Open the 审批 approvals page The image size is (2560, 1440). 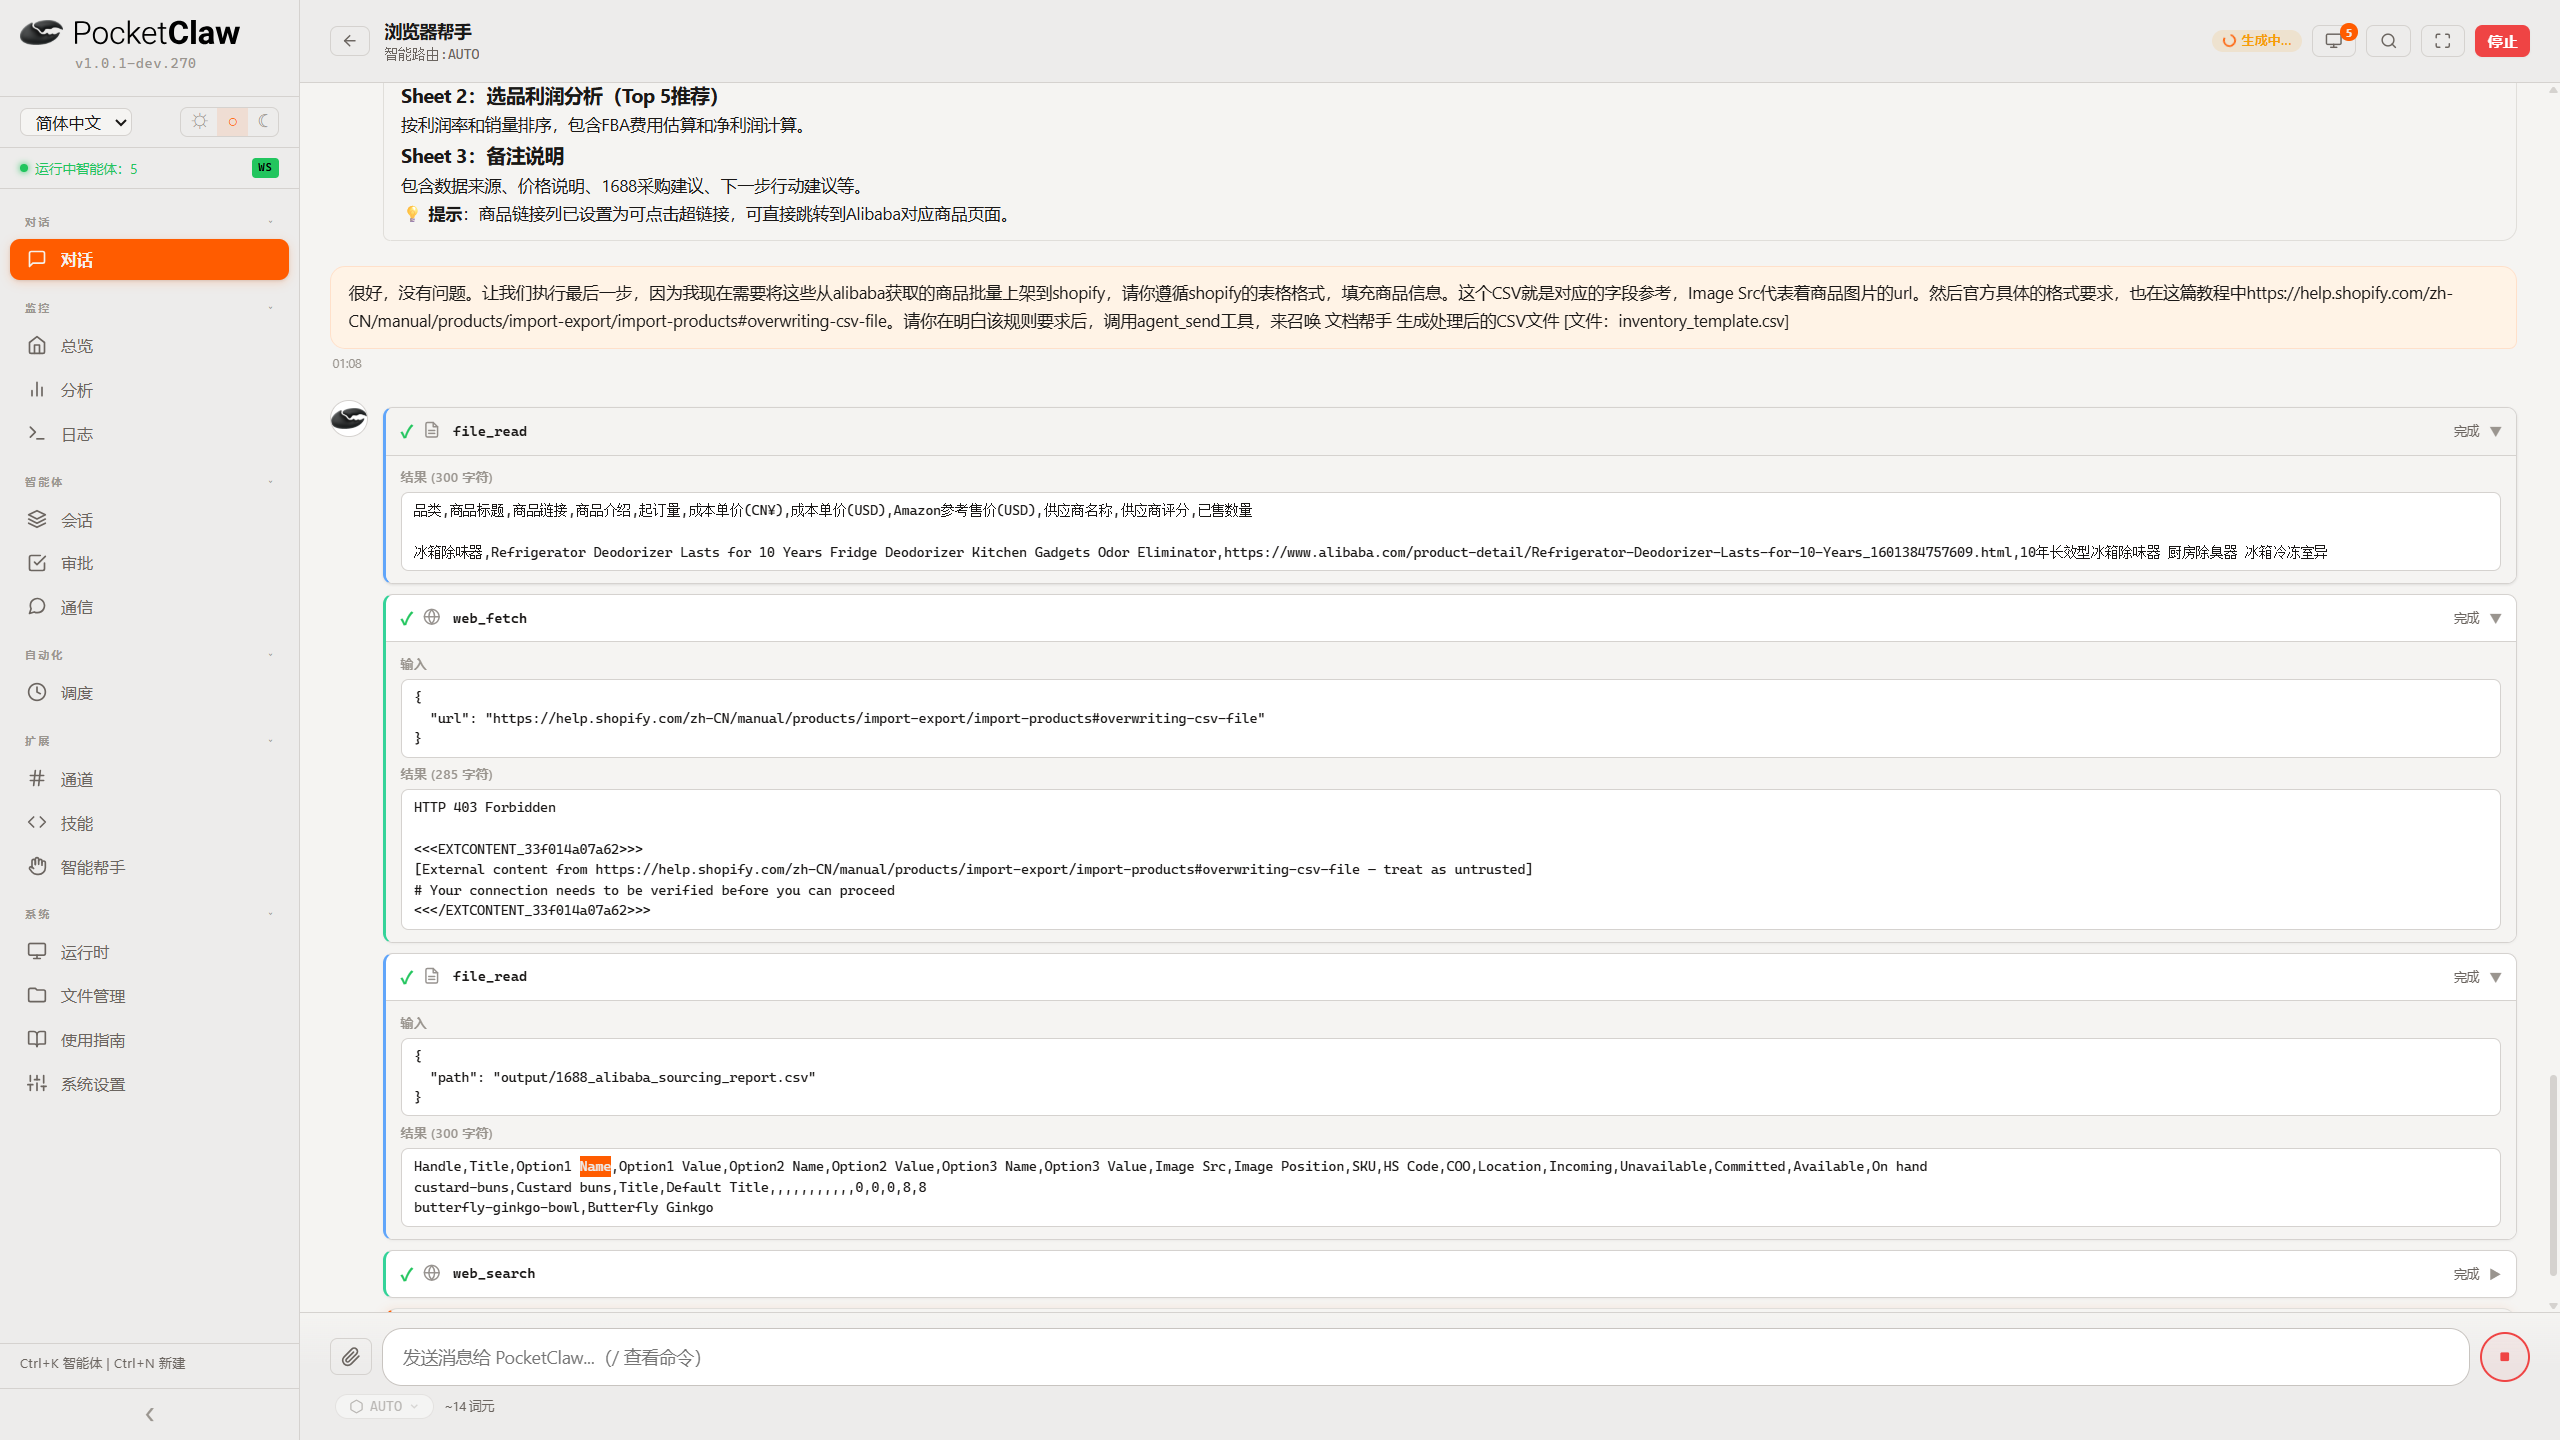(150, 563)
